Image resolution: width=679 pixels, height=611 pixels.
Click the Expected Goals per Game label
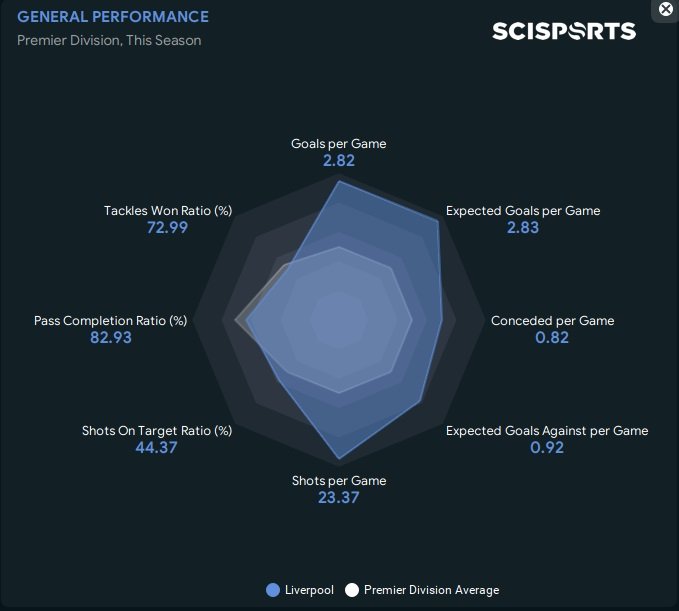522,211
